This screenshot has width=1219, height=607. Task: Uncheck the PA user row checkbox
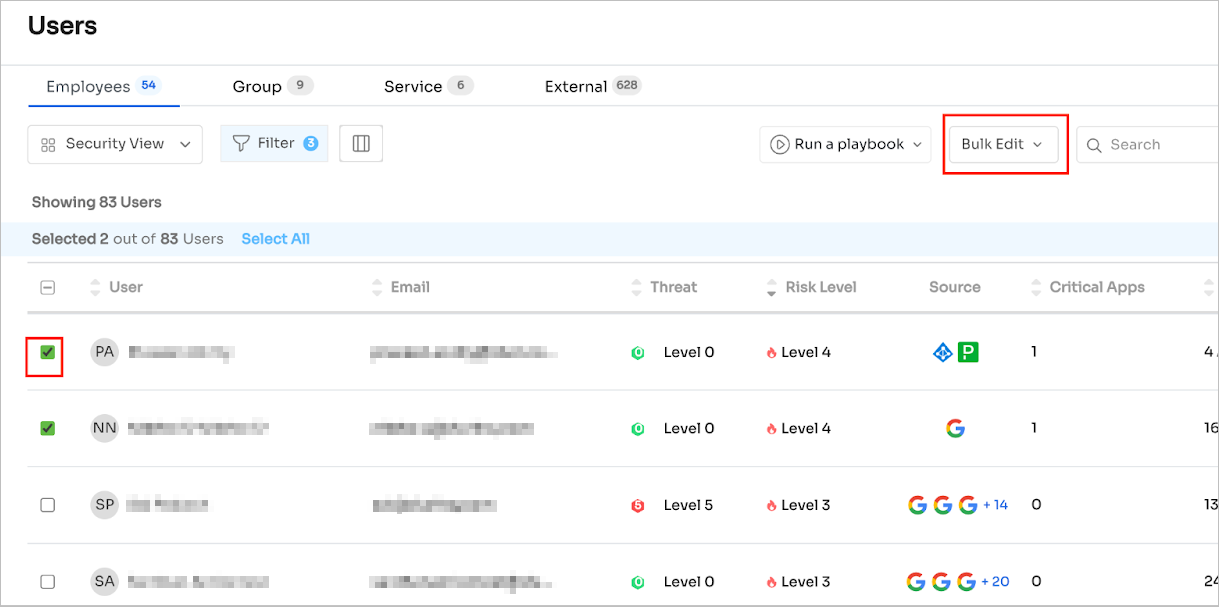tap(47, 352)
